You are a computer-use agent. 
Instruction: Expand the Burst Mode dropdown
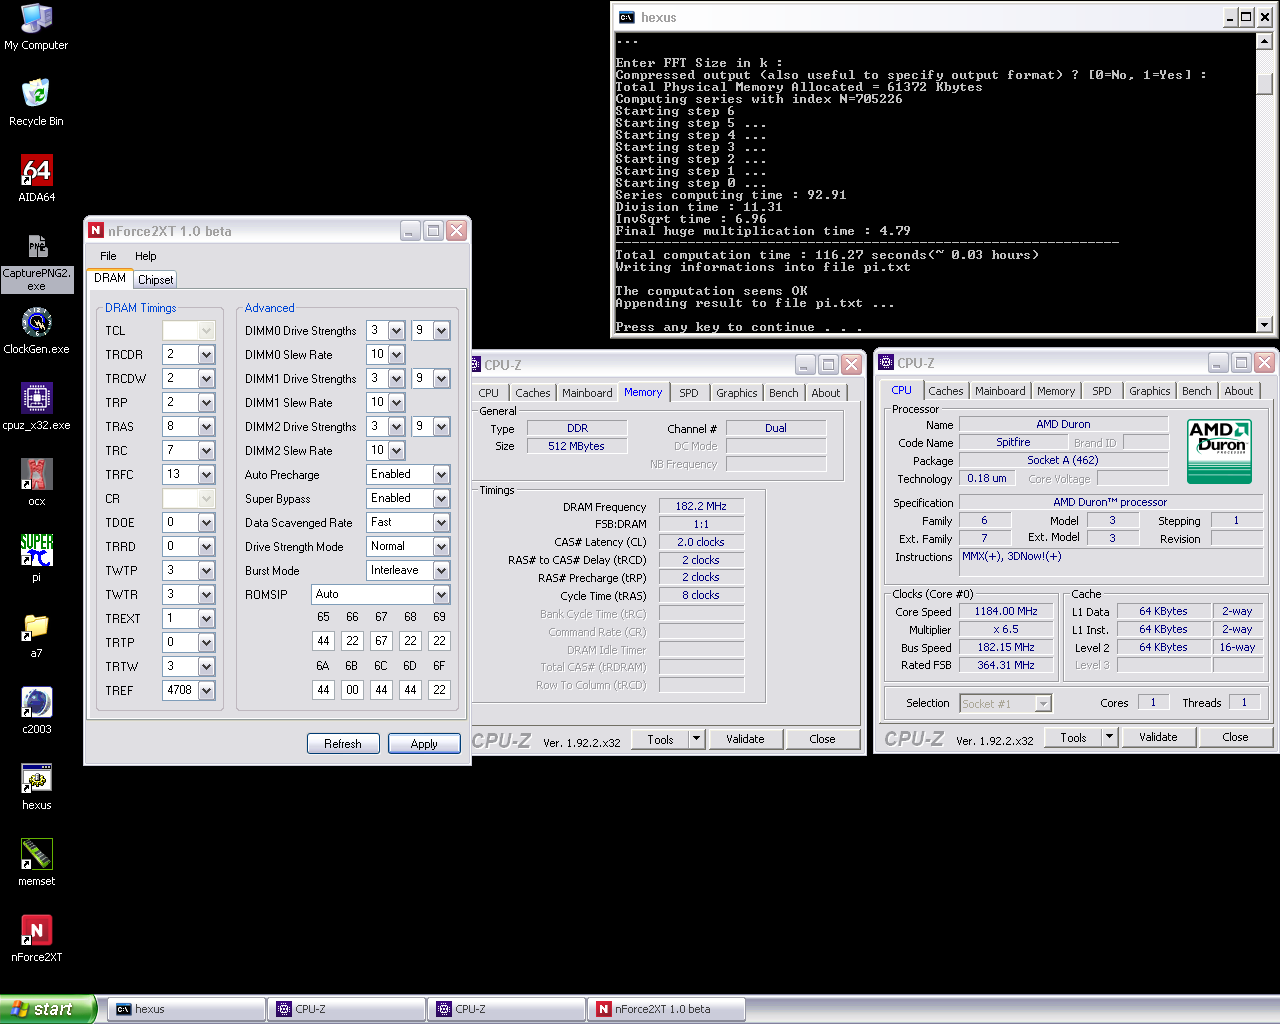441,570
